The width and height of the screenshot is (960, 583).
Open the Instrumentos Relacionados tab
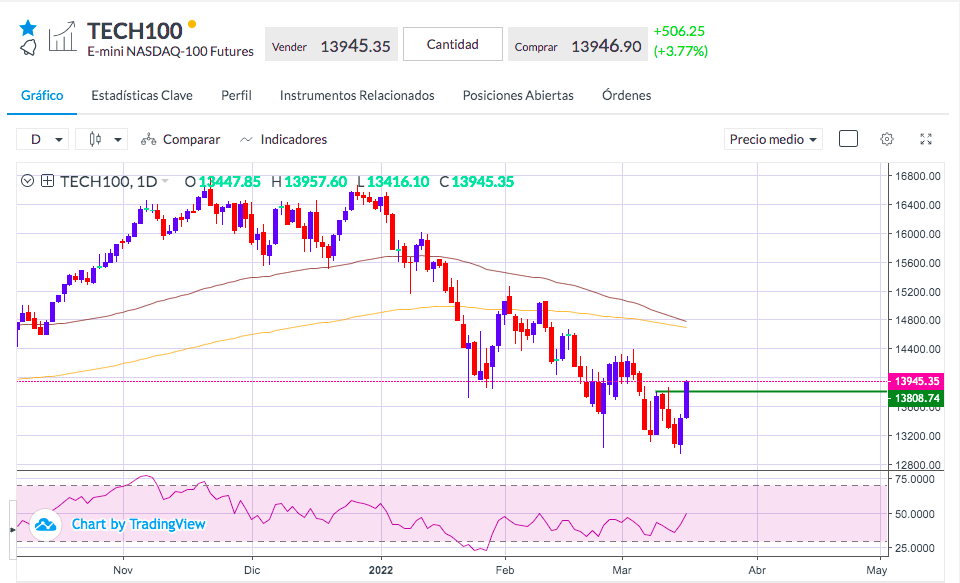pos(357,96)
